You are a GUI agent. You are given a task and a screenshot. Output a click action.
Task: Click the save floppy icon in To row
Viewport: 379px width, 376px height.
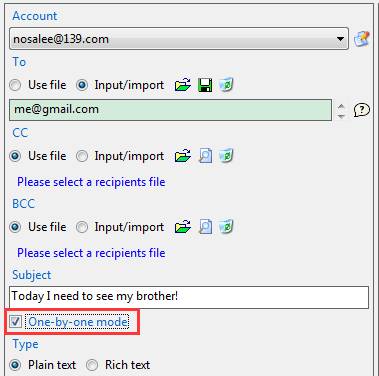(205, 85)
